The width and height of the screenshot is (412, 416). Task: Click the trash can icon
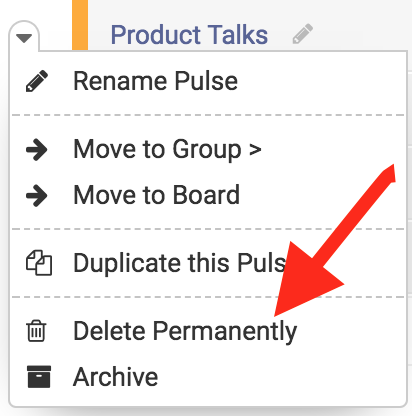[36, 331]
